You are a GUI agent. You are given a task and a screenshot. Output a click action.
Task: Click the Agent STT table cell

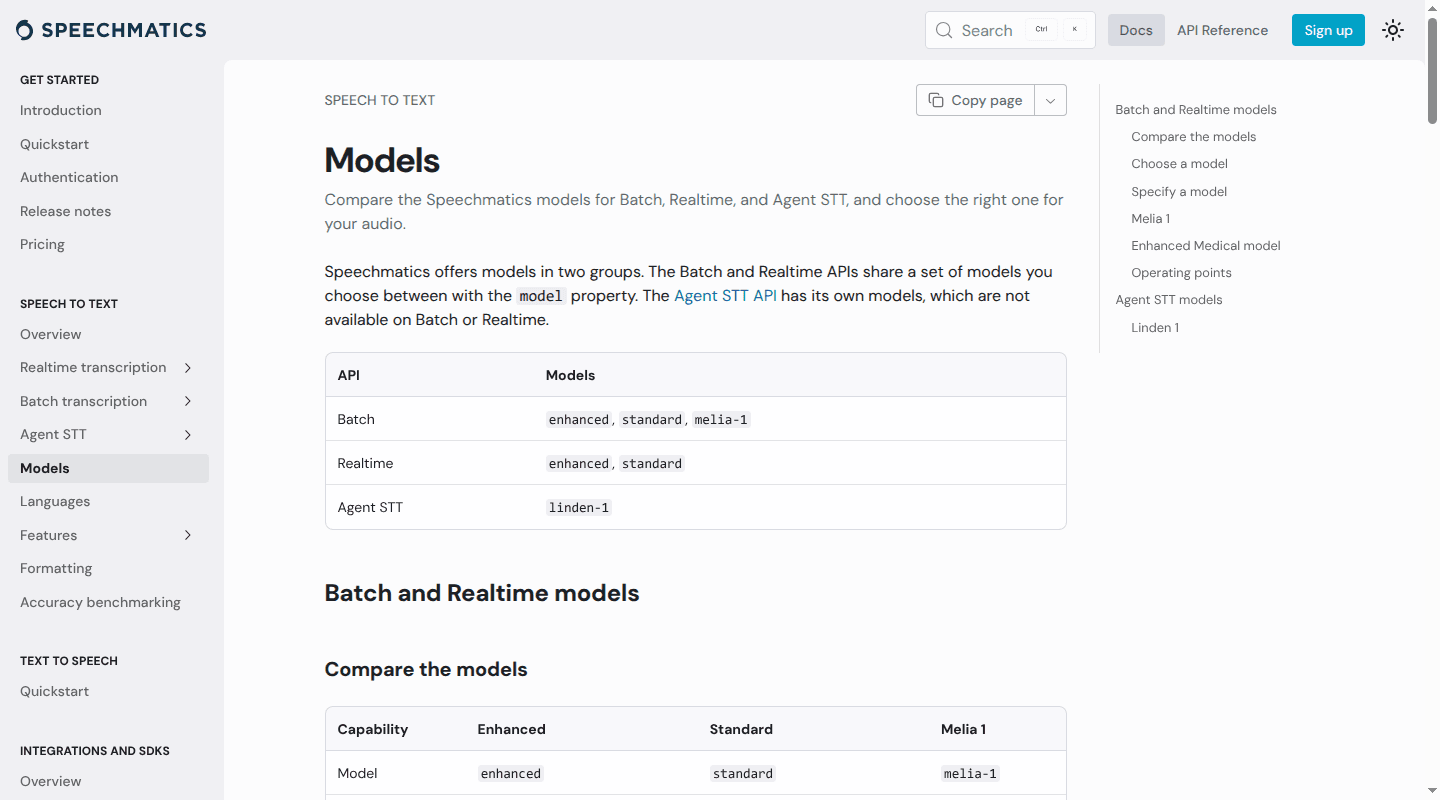370,507
